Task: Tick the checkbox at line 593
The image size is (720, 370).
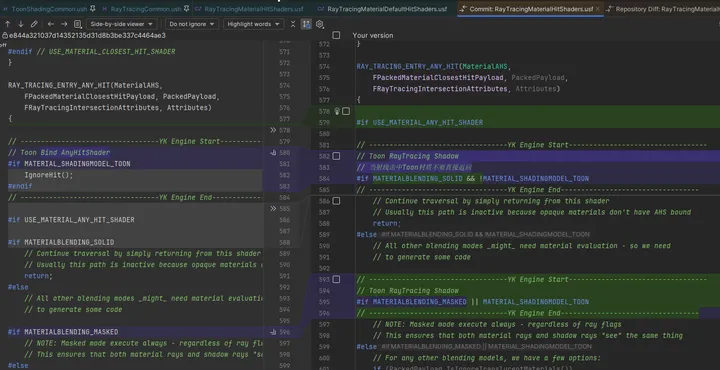Action: pyautogui.click(x=336, y=279)
